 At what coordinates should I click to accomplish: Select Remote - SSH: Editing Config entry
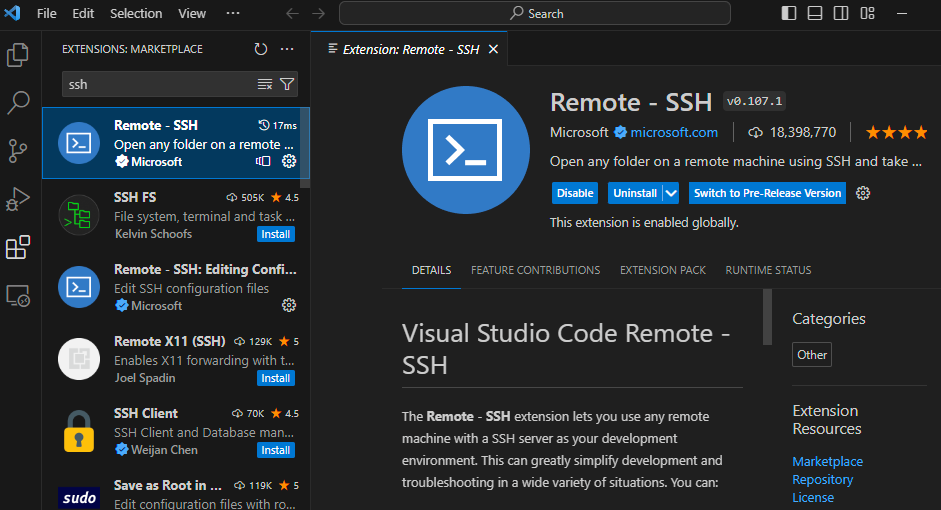click(x=176, y=287)
